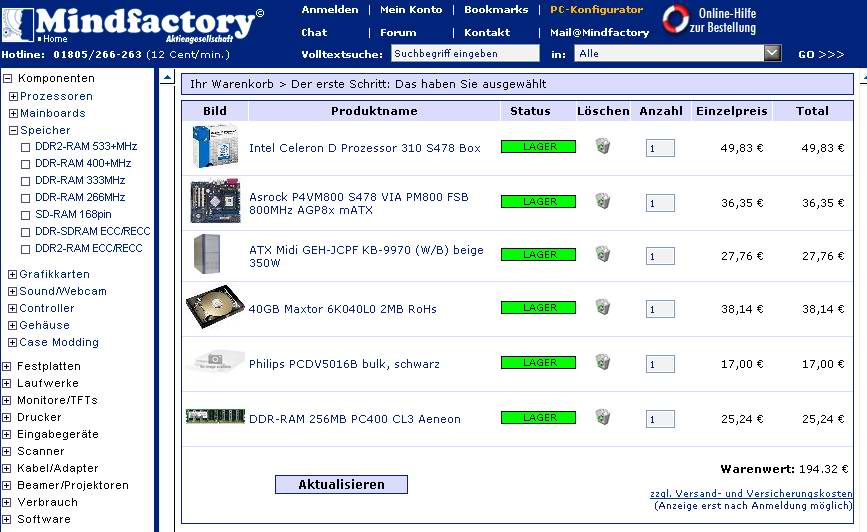Expand the Case Modding category
Screen dimensions: 867x532
coord(12,342)
